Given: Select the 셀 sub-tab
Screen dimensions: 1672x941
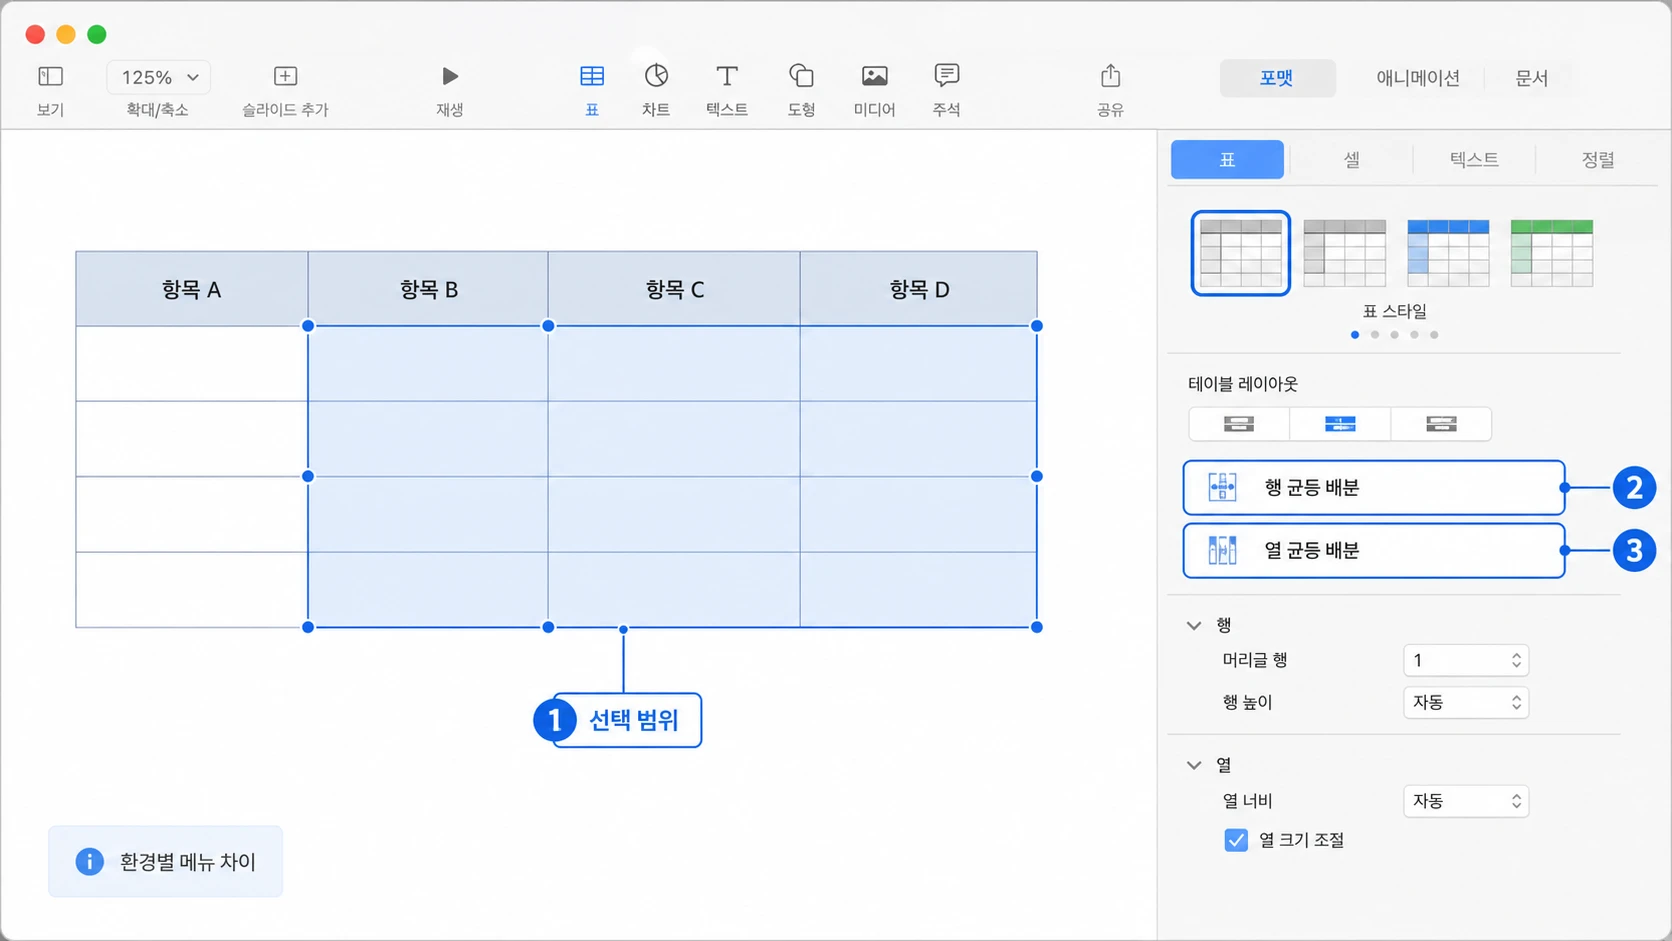Looking at the screenshot, I should tap(1351, 159).
